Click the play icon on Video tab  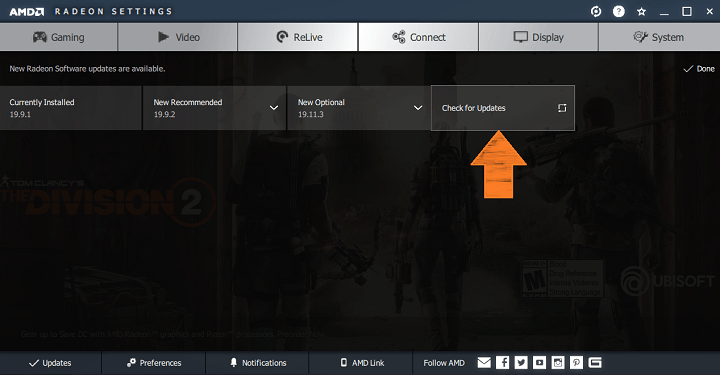(x=163, y=37)
